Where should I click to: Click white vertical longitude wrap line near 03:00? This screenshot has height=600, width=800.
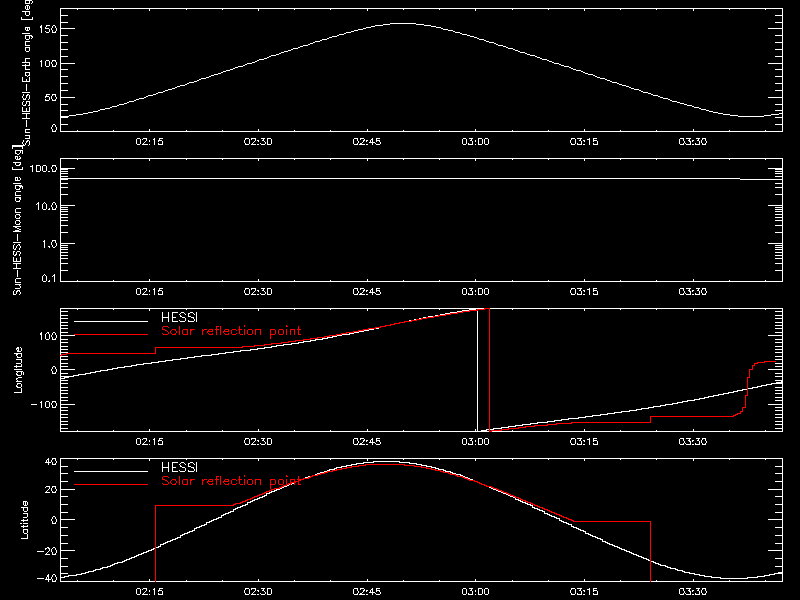pos(478,370)
